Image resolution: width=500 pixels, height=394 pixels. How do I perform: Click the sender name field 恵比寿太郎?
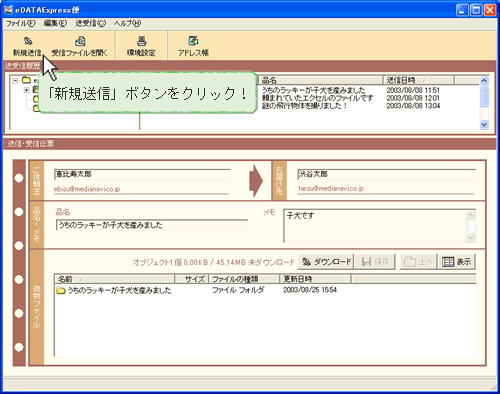(142, 174)
